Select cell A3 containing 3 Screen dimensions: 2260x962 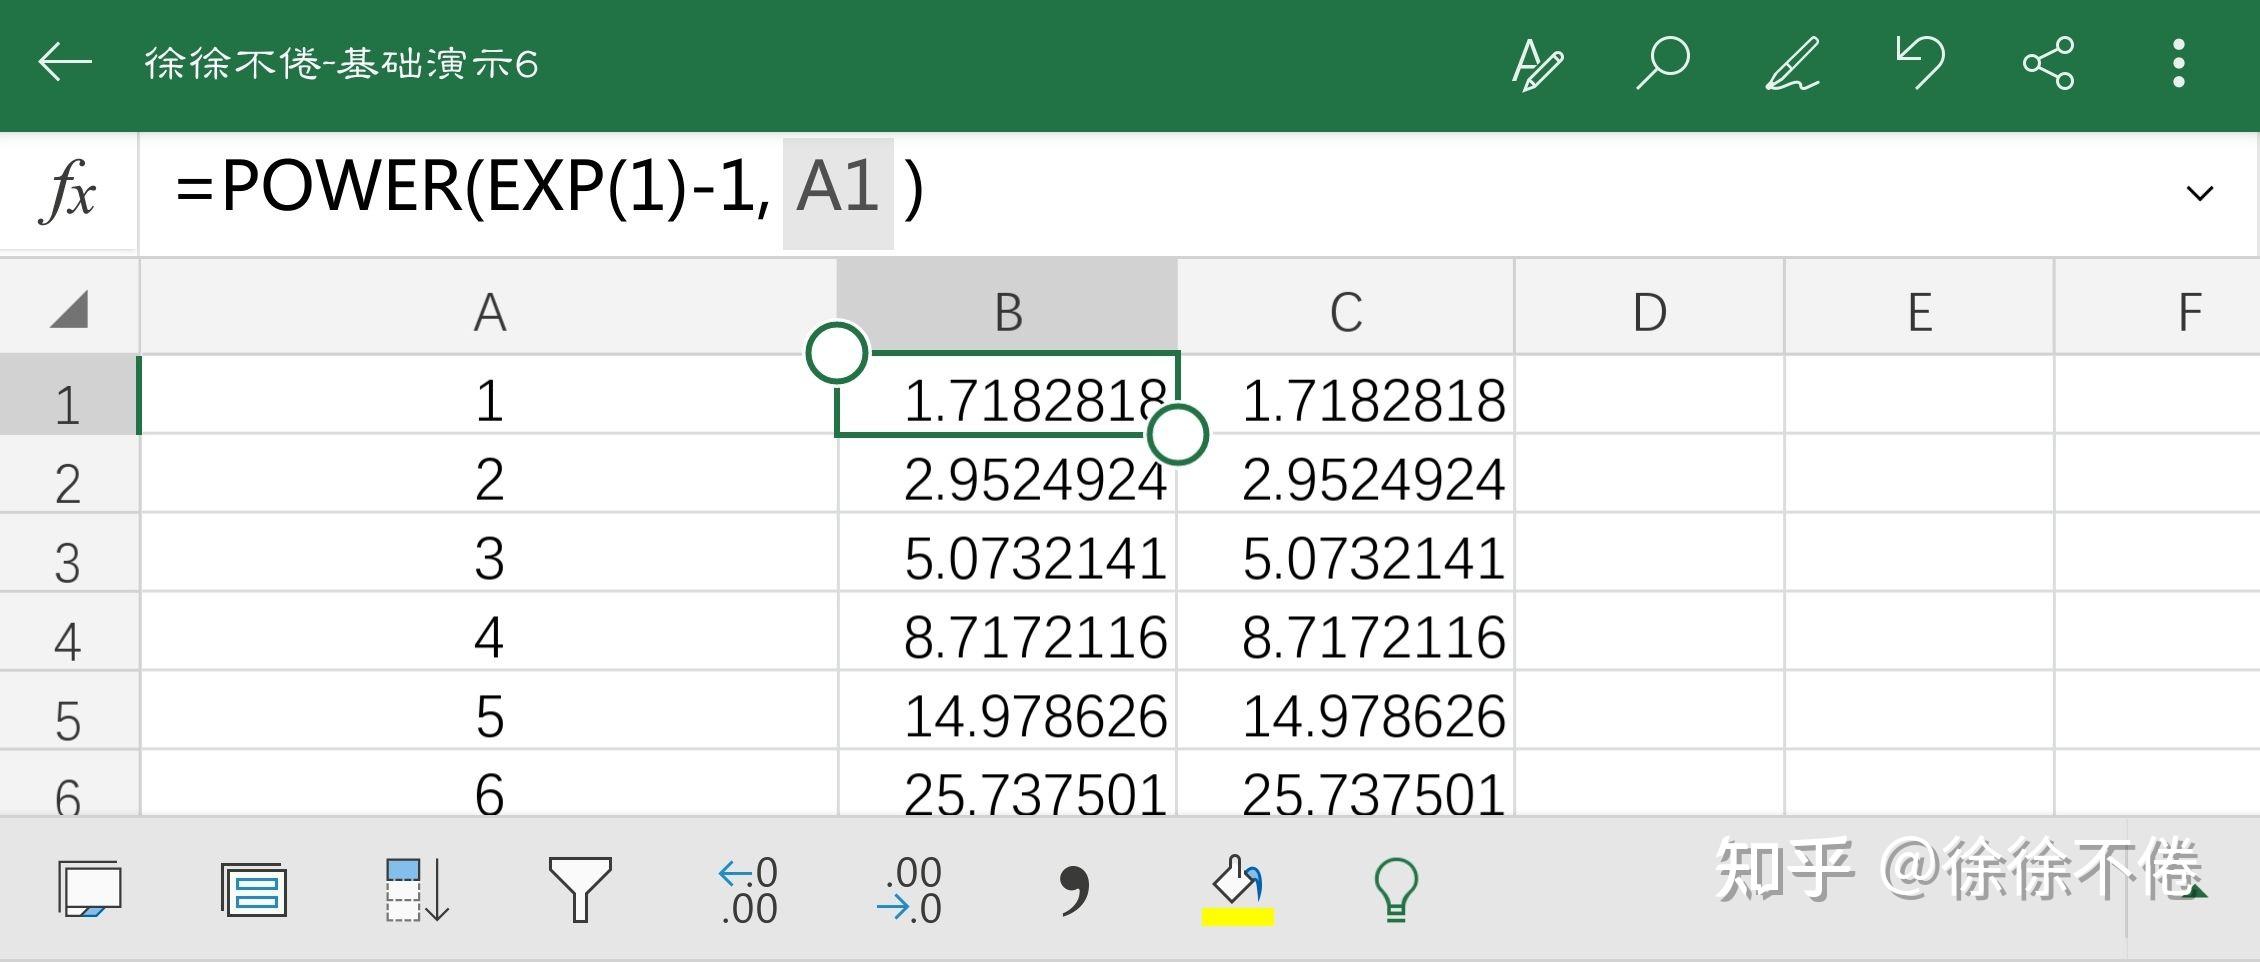(489, 554)
